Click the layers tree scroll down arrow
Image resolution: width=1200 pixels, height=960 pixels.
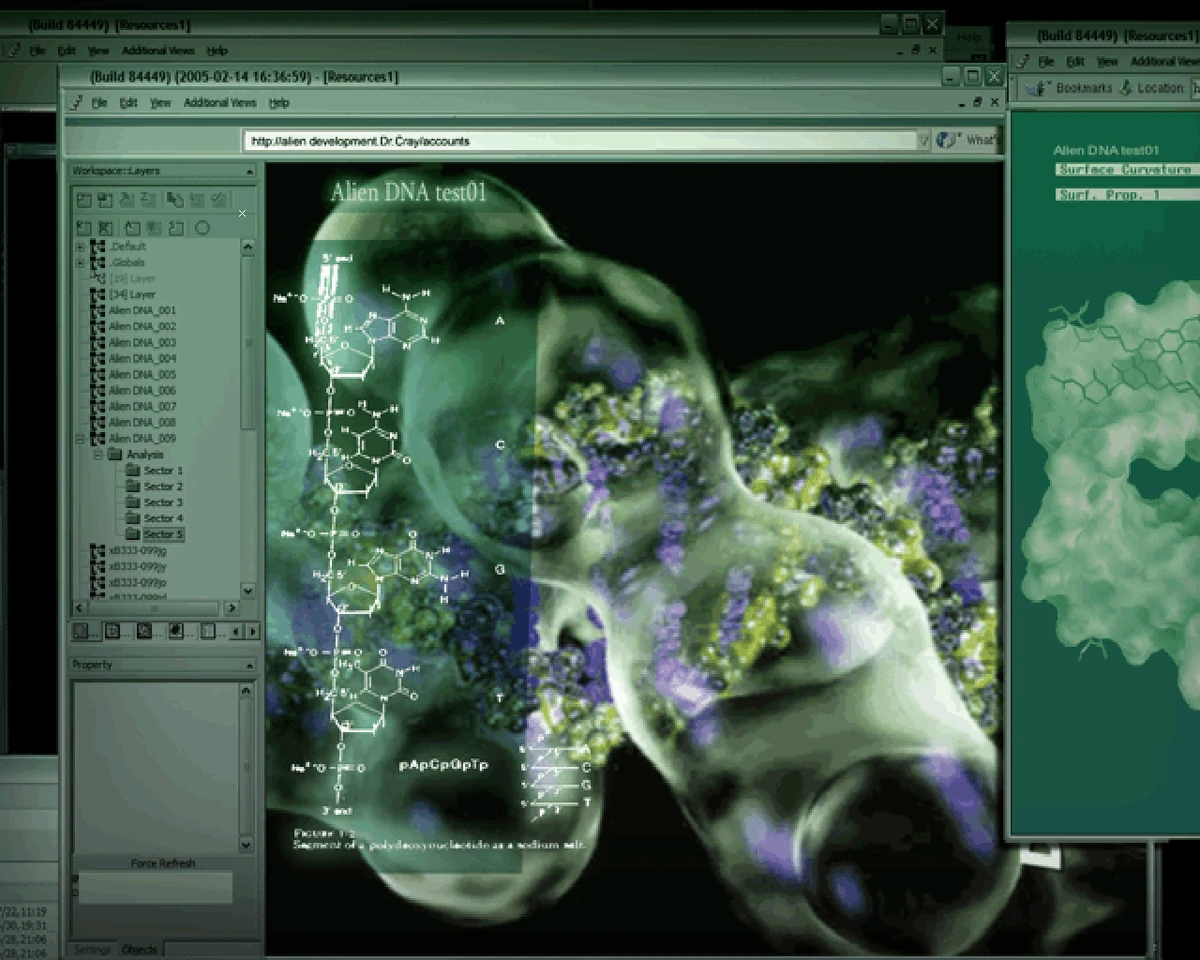tap(248, 591)
